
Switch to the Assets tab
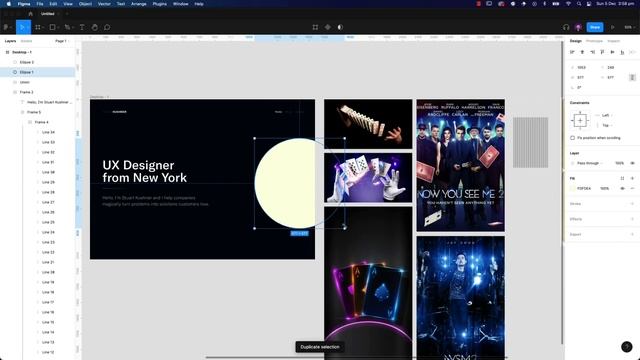pos(26,41)
